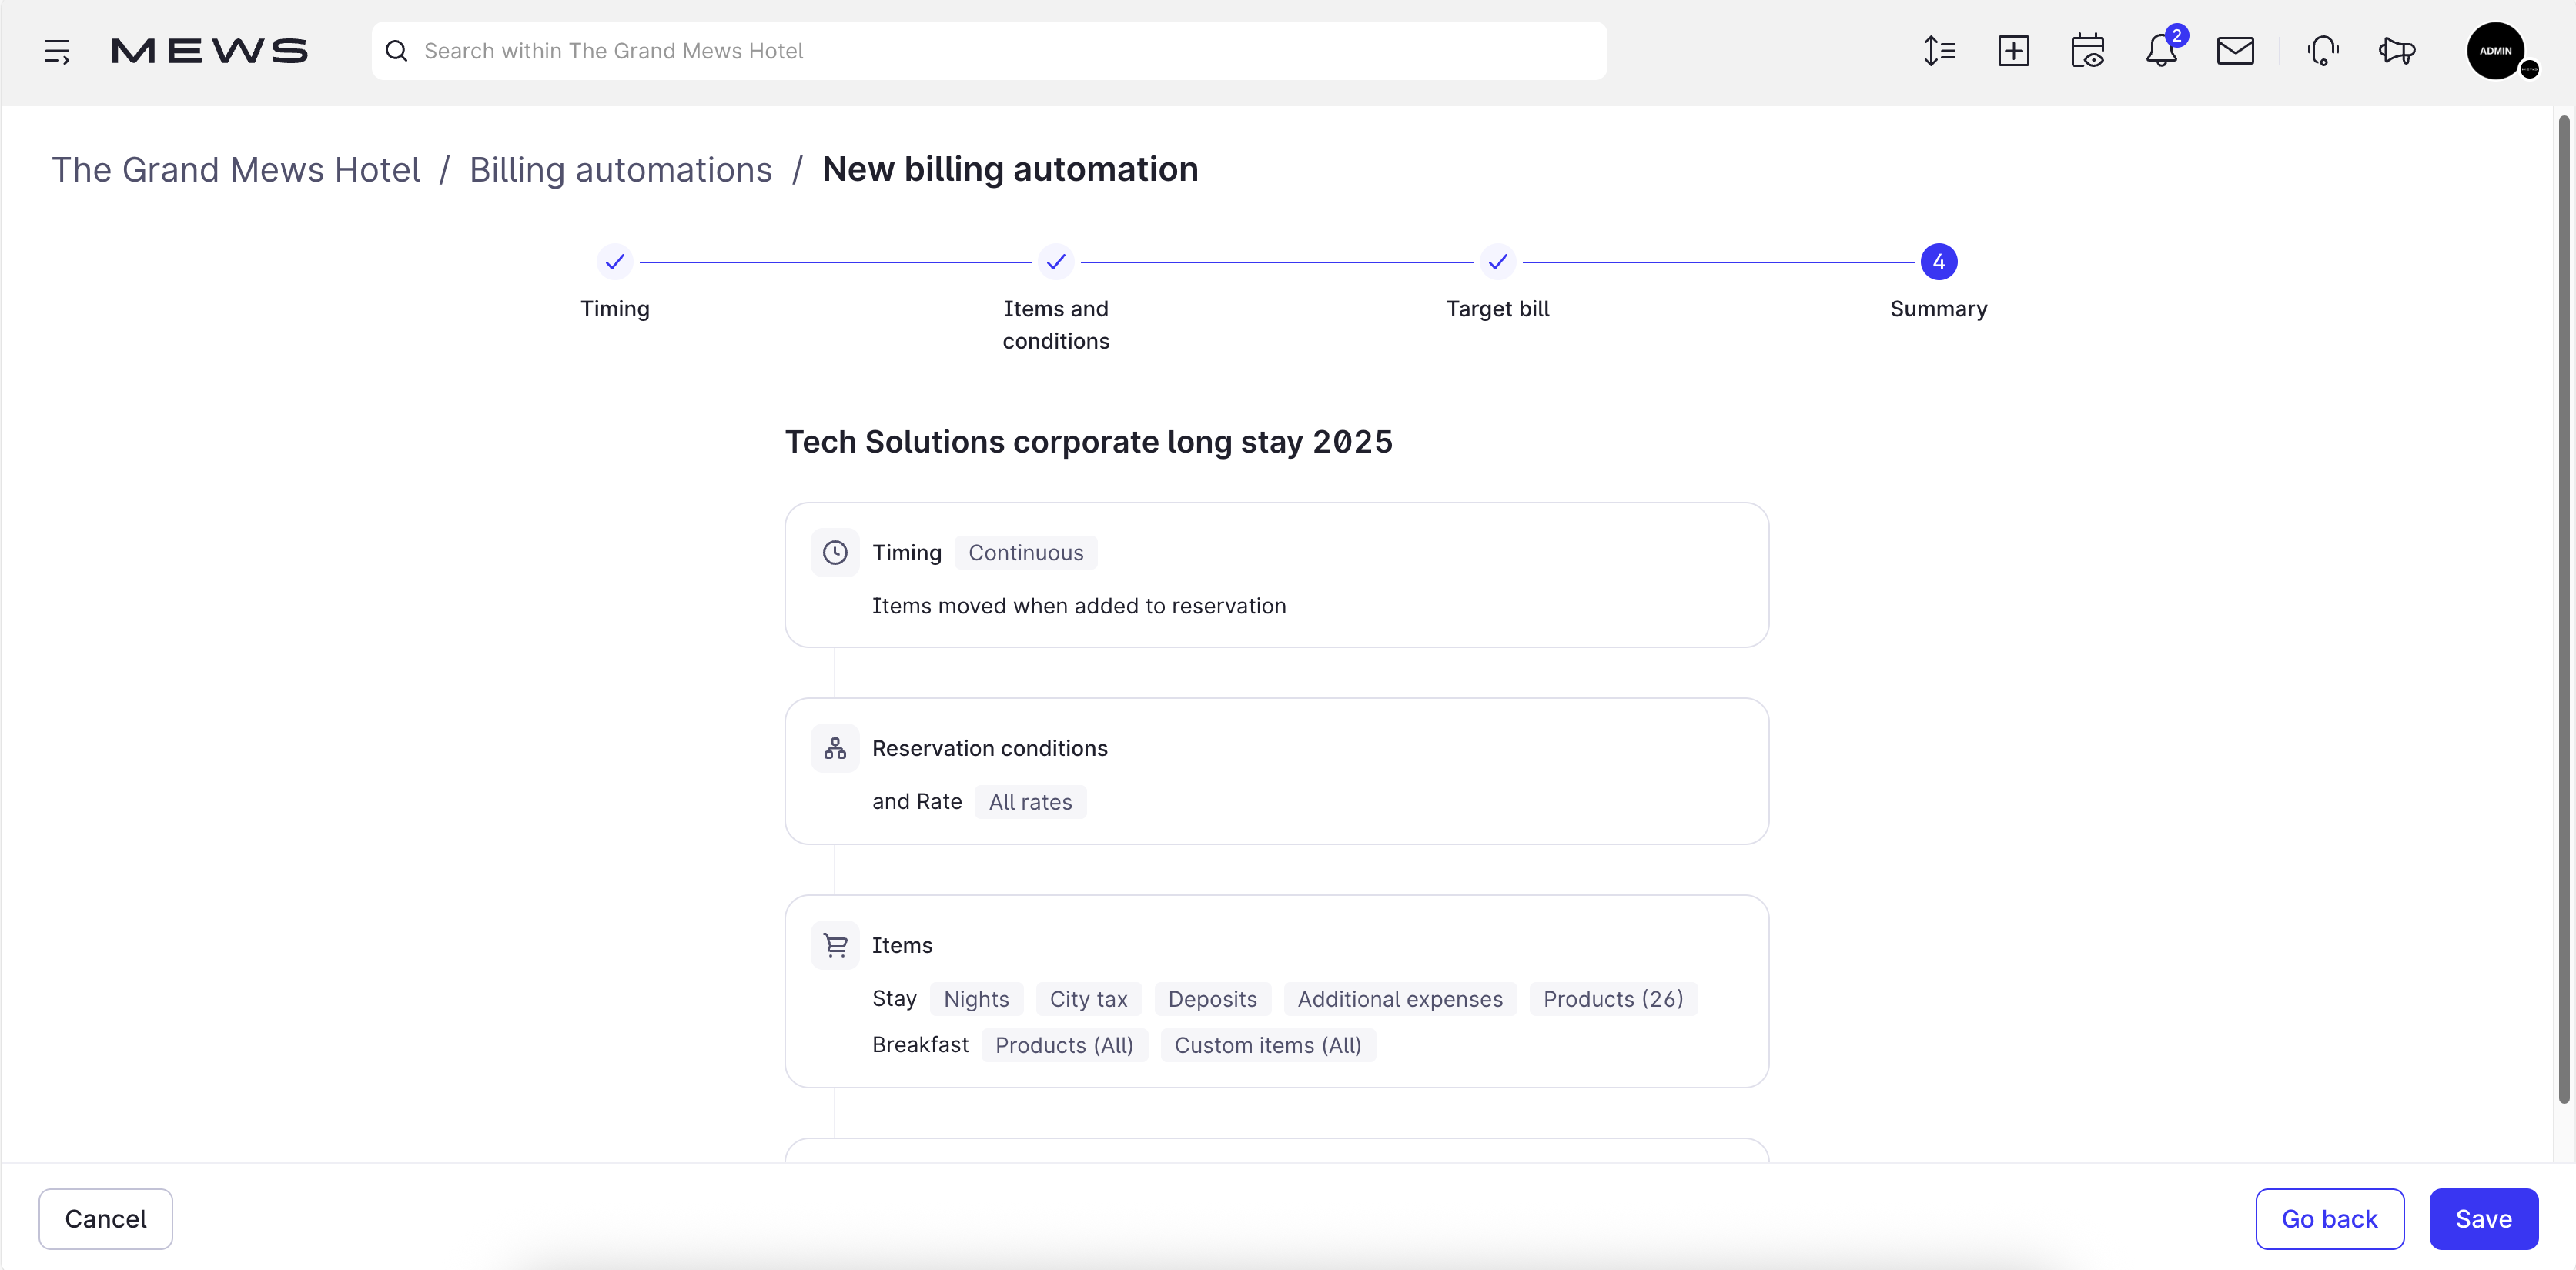Open the main navigation menu icon
2576x1270 pixels.
pos(57,51)
